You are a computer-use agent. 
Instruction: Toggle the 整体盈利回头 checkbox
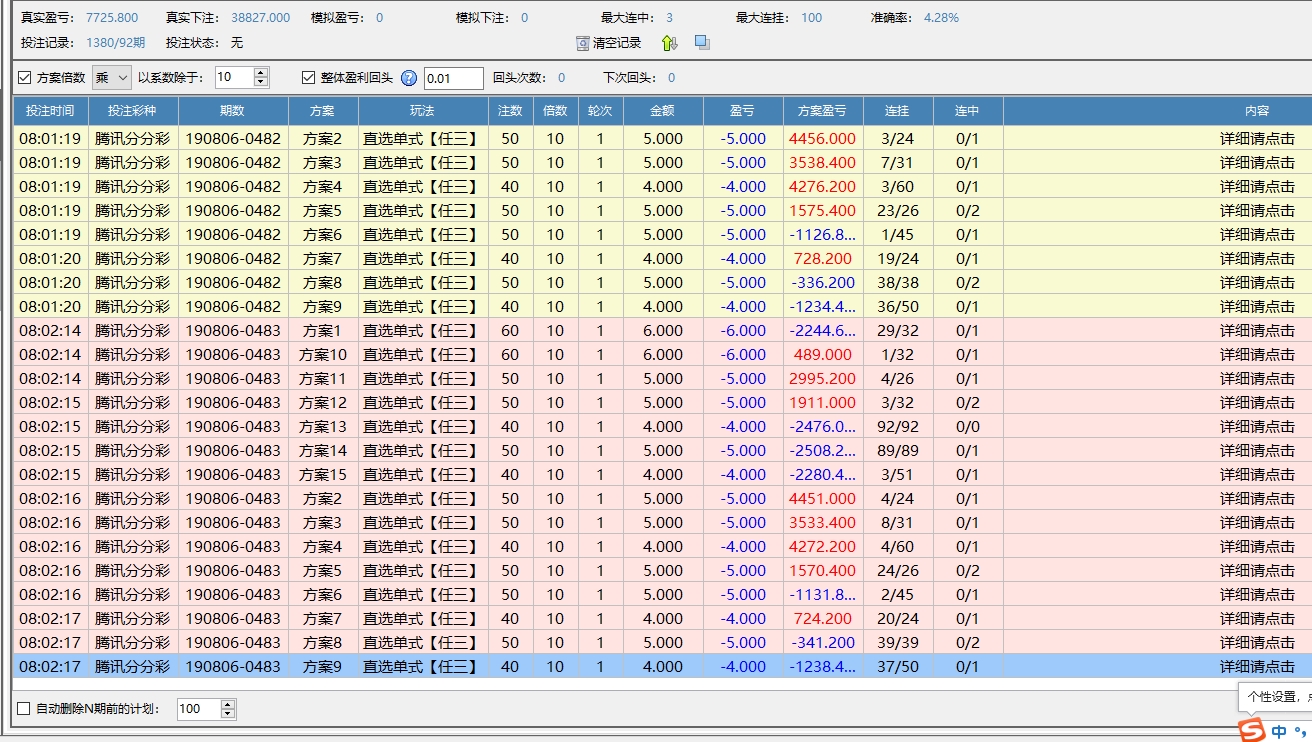click(309, 77)
